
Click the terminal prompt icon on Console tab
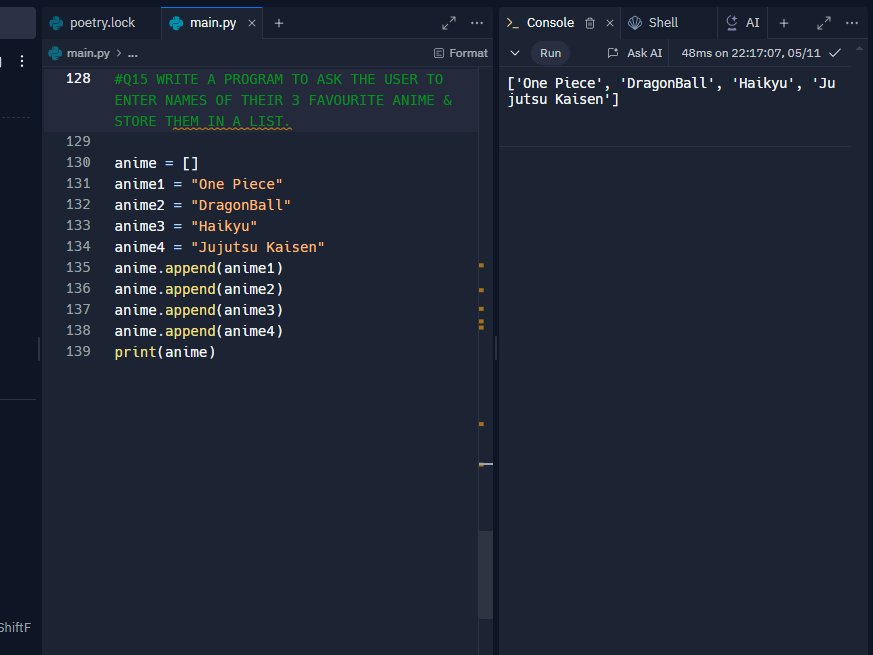tap(514, 22)
